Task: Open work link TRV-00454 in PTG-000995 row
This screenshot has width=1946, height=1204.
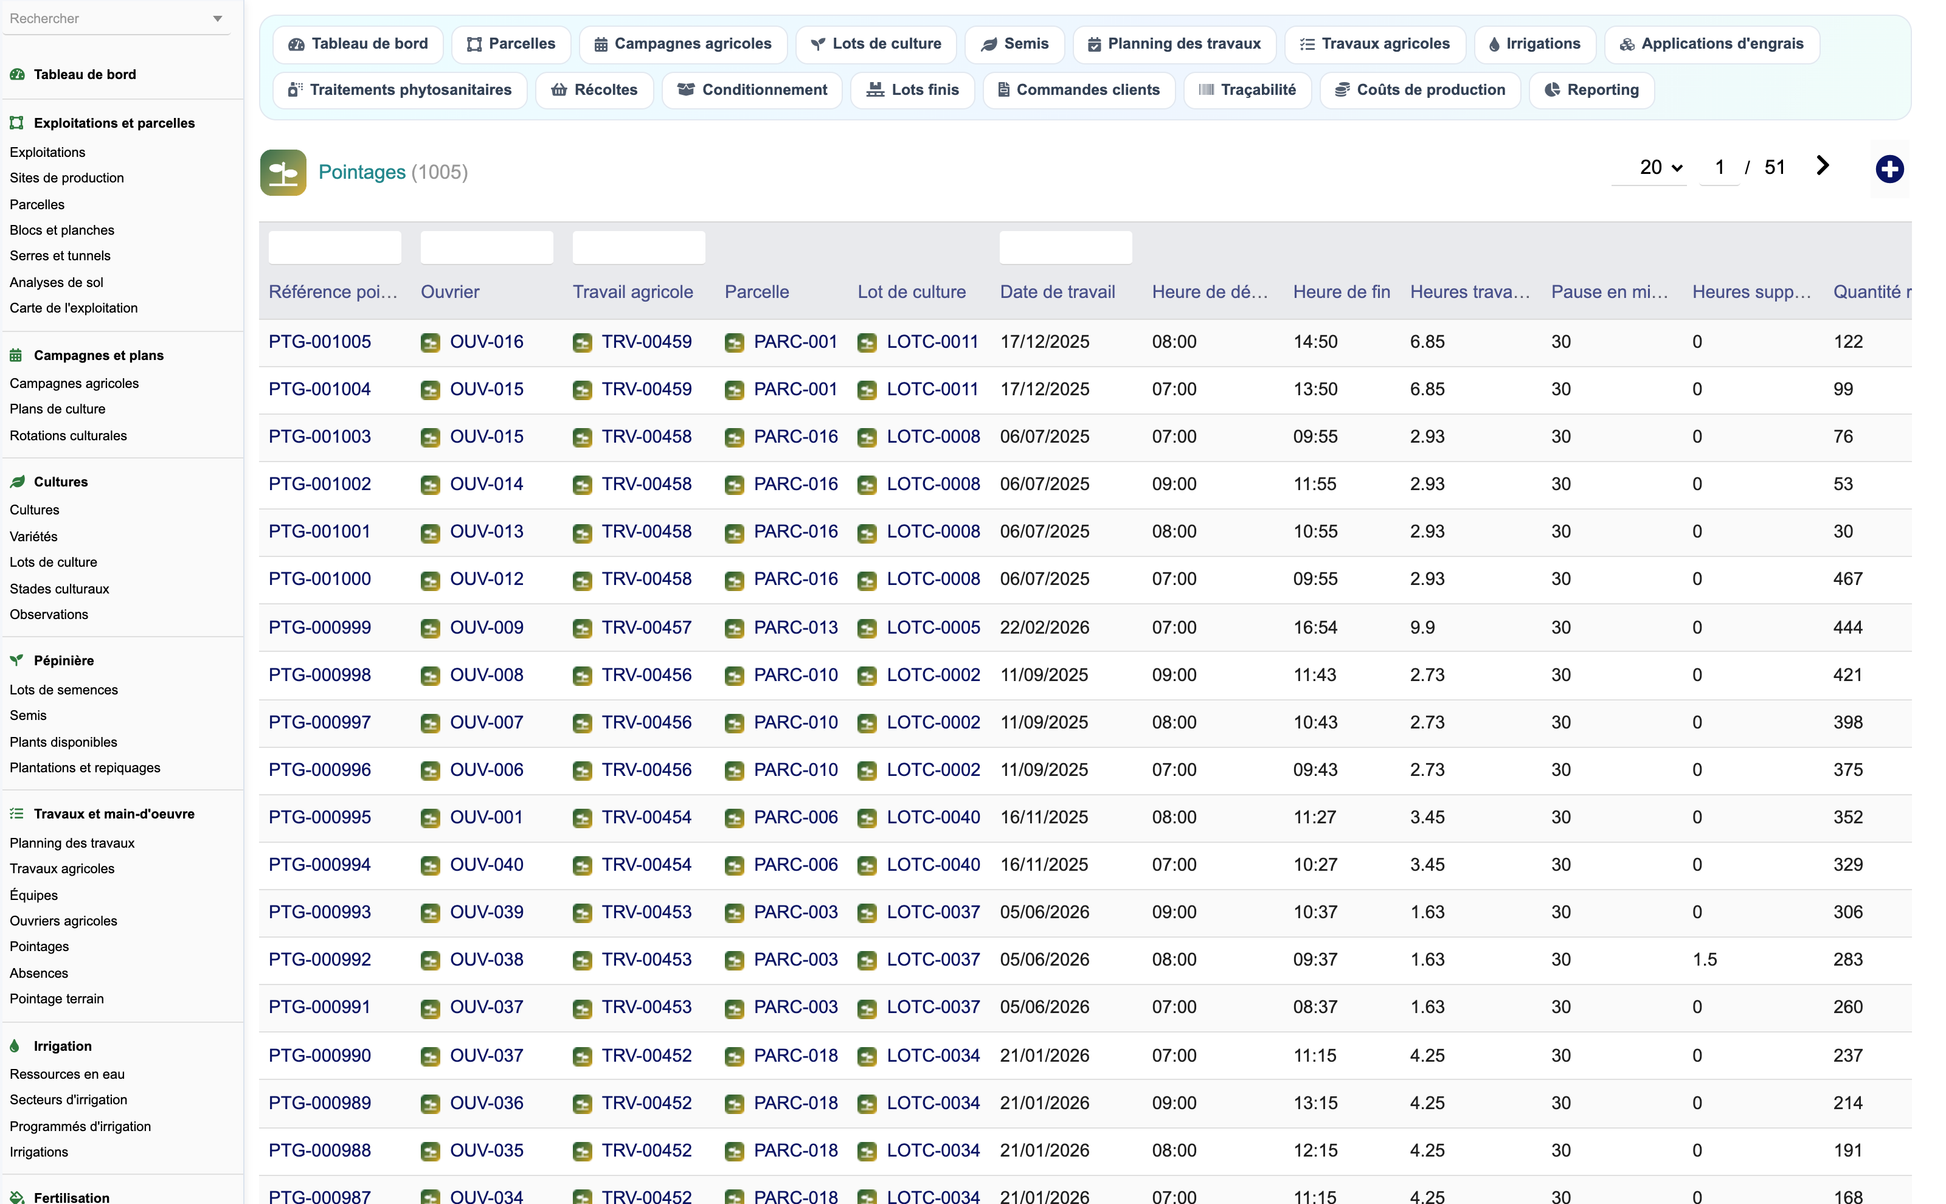Action: (647, 818)
